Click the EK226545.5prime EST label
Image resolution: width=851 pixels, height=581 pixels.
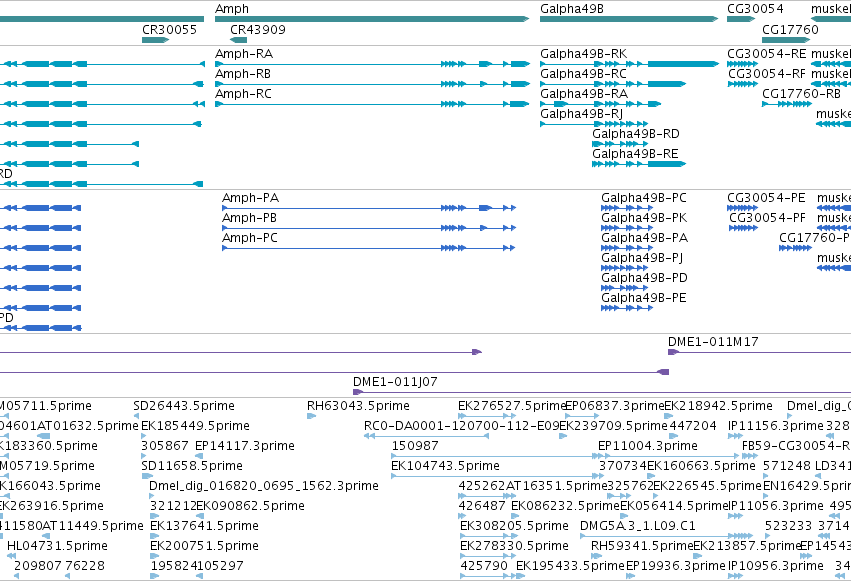pos(708,486)
